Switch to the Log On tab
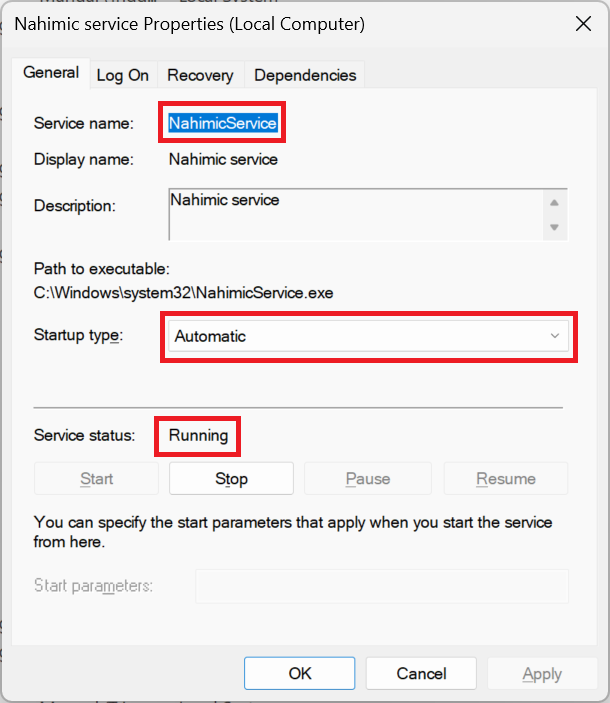 point(123,75)
